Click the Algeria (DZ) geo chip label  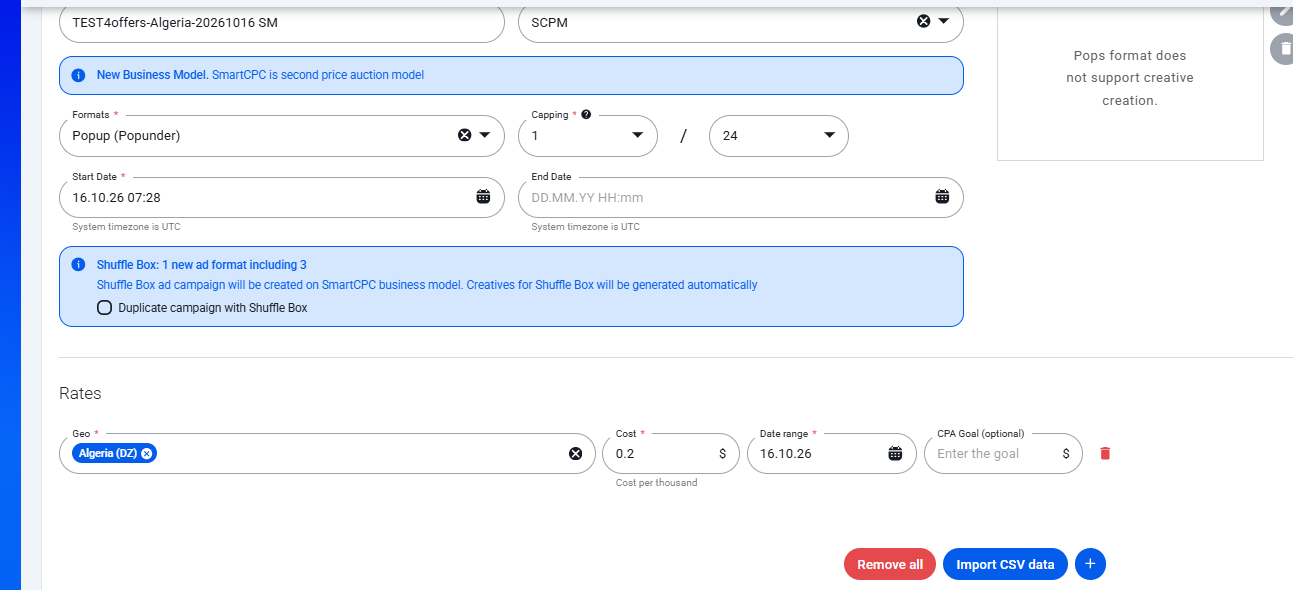point(108,453)
